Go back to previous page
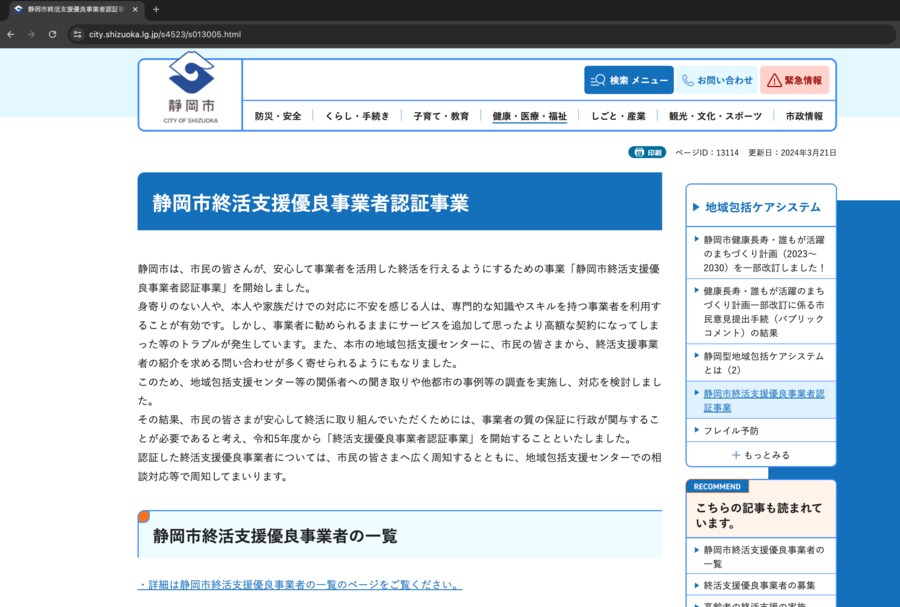This screenshot has width=900, height=607. (11, 34)
